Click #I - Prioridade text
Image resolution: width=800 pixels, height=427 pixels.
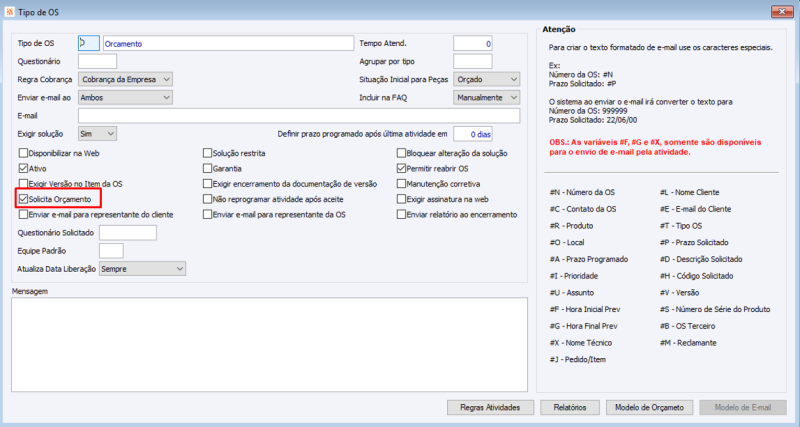tap(573, 276)
